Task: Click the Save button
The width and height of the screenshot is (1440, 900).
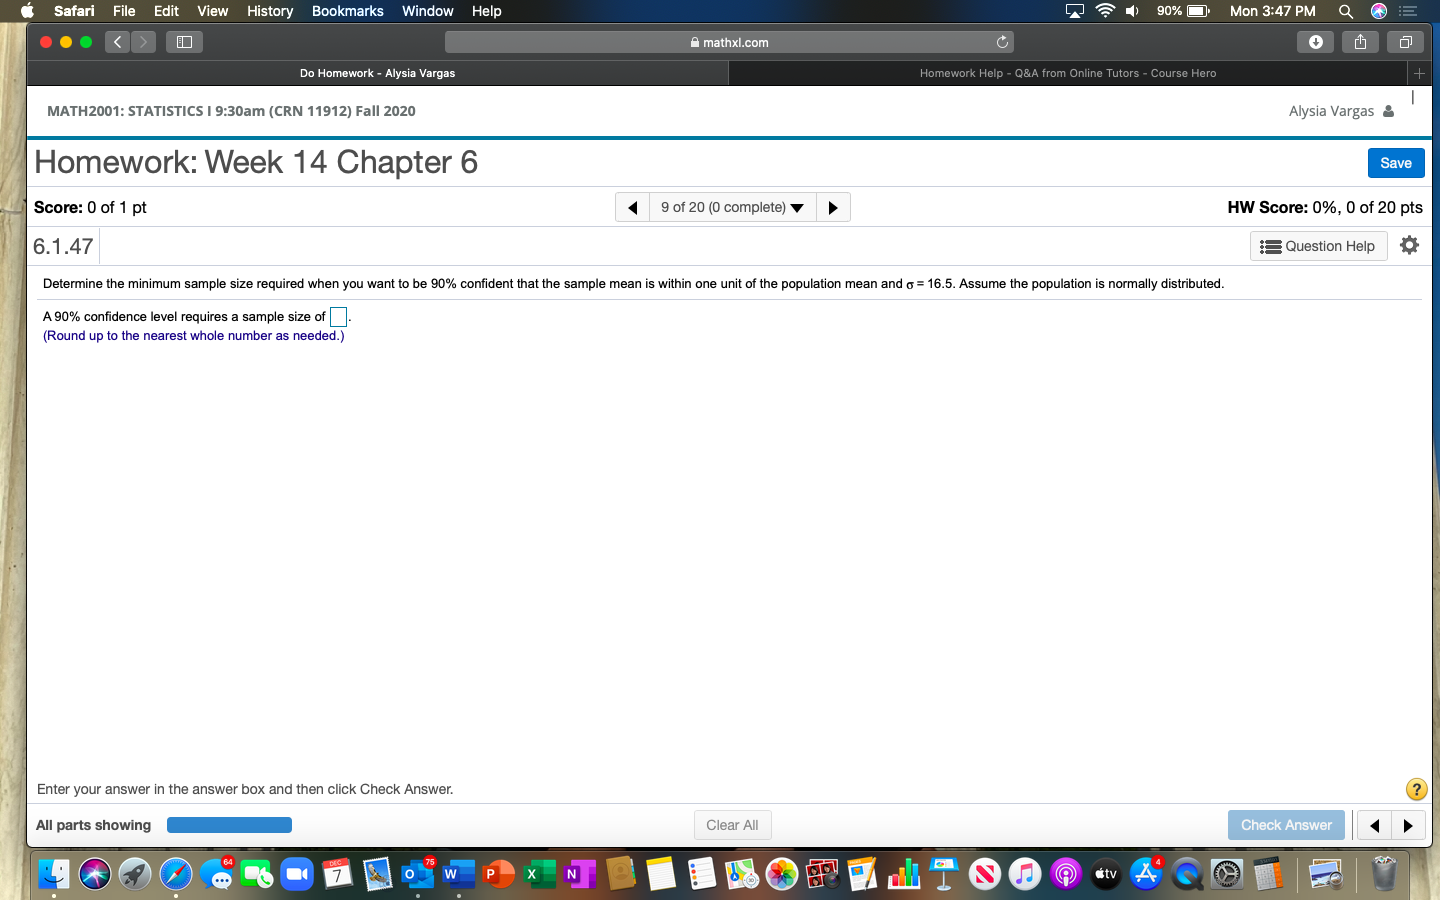Action: (1396, 163)
